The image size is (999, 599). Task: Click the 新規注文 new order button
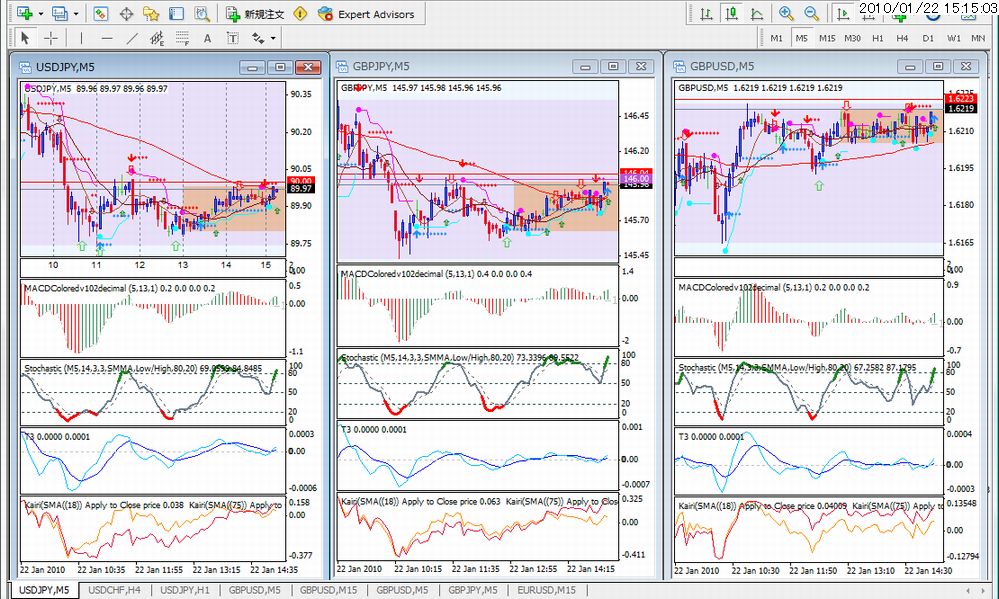point(255,13)
